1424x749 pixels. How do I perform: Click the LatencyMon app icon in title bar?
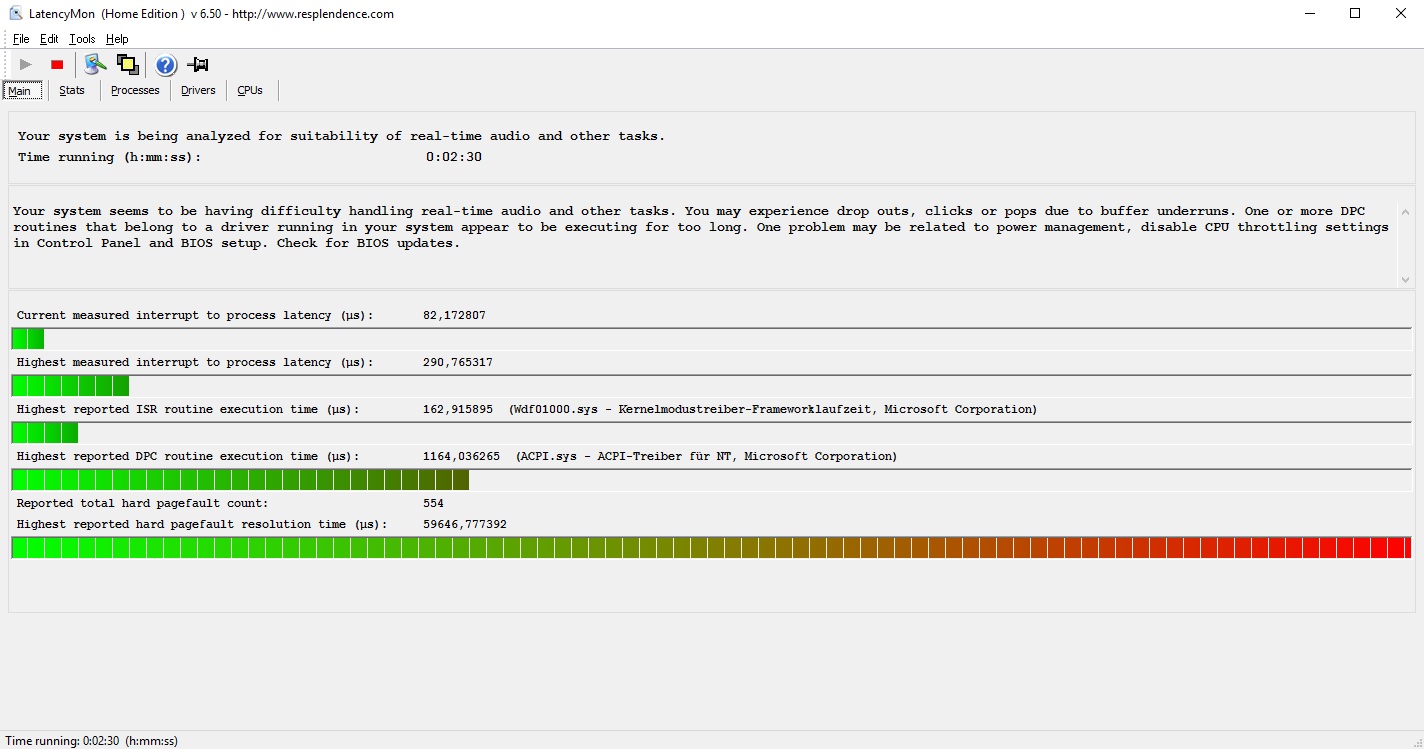(15, 14)
